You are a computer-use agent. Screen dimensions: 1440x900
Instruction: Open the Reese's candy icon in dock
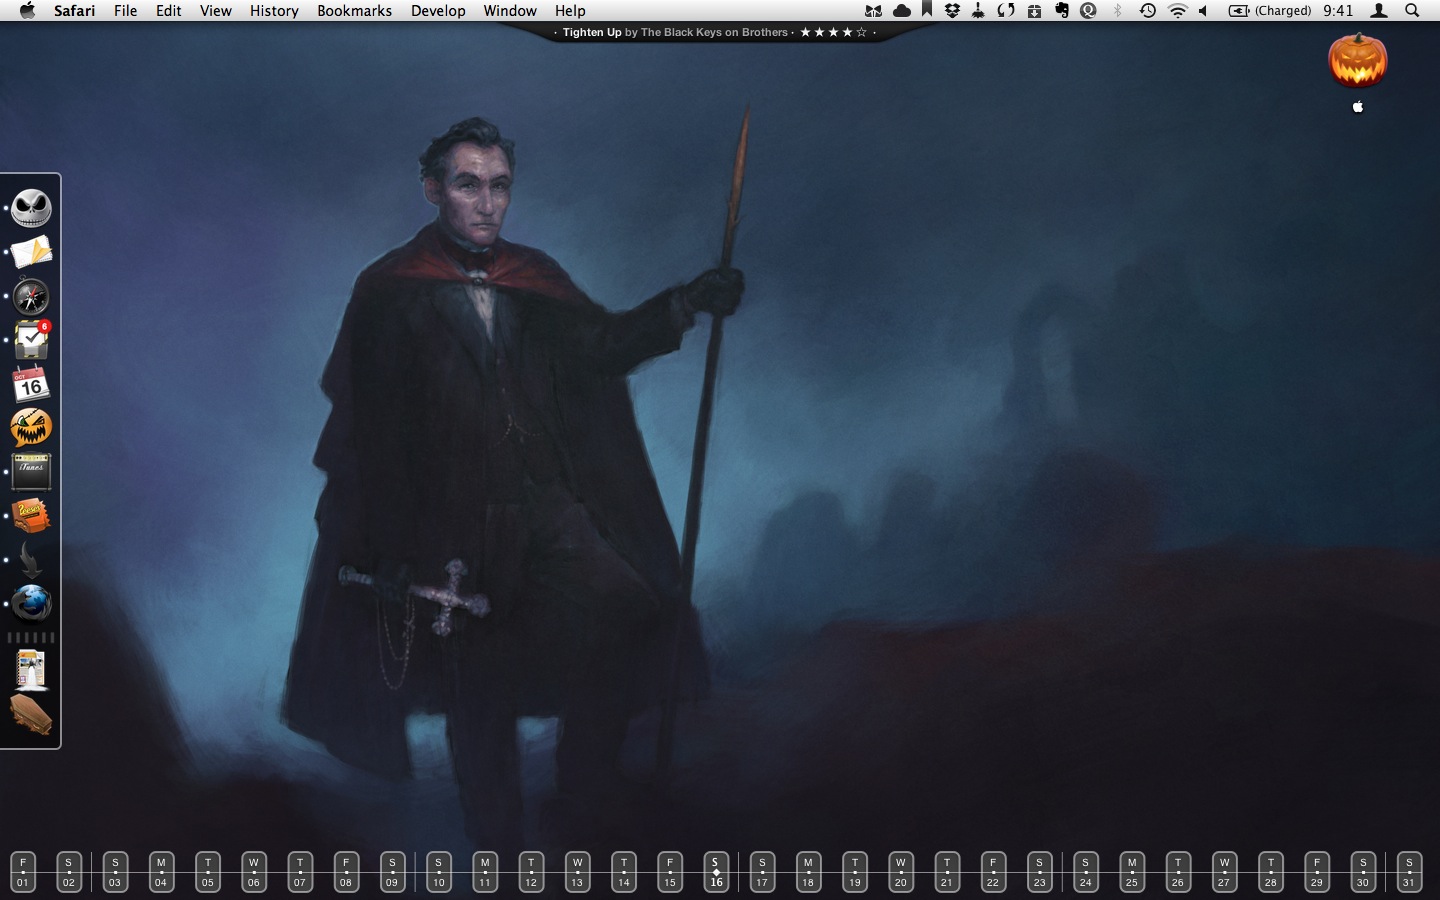pyautogui.click(x=31, y=516)
